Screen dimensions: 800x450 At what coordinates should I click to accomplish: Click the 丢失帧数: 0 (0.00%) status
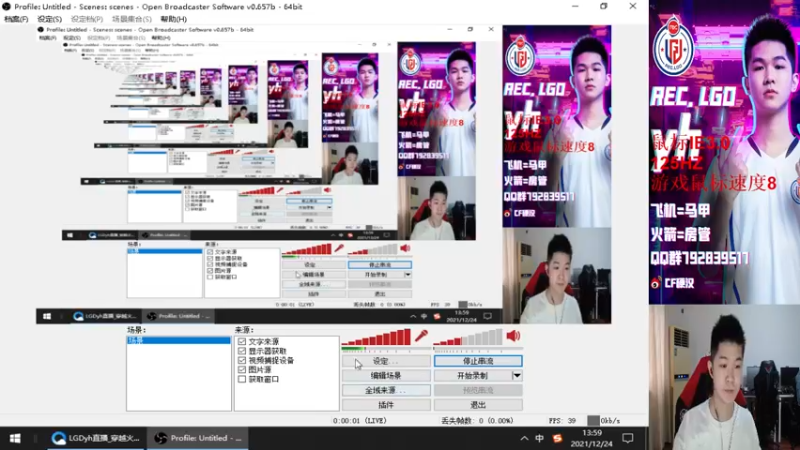pos(477,421)
